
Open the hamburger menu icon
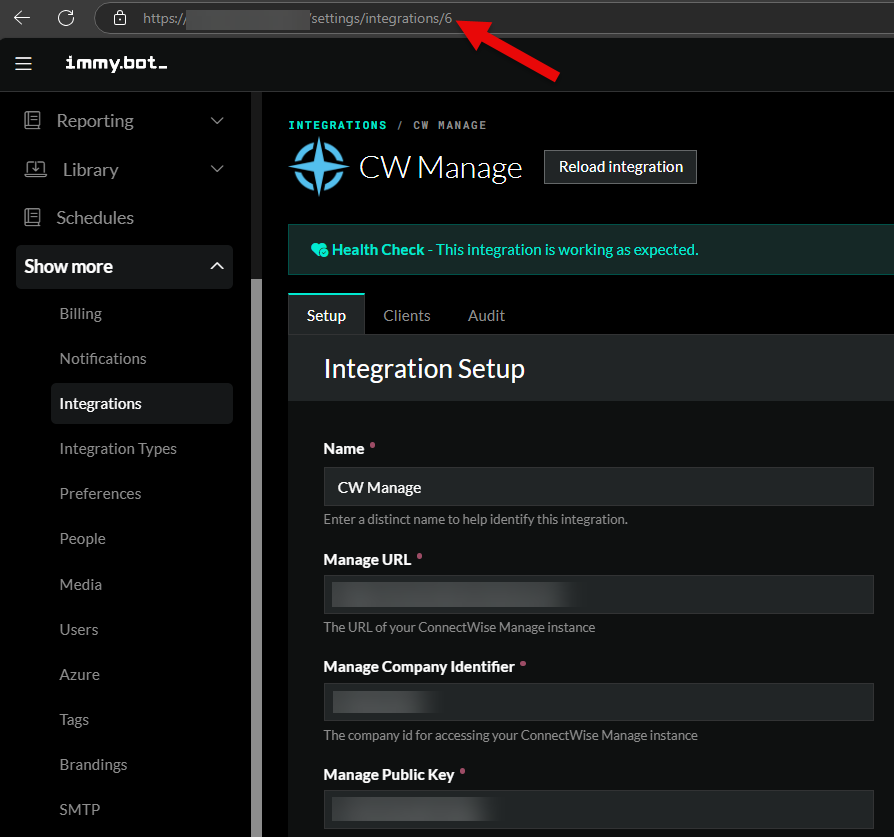pyautogui.click(x=24, y=64)
